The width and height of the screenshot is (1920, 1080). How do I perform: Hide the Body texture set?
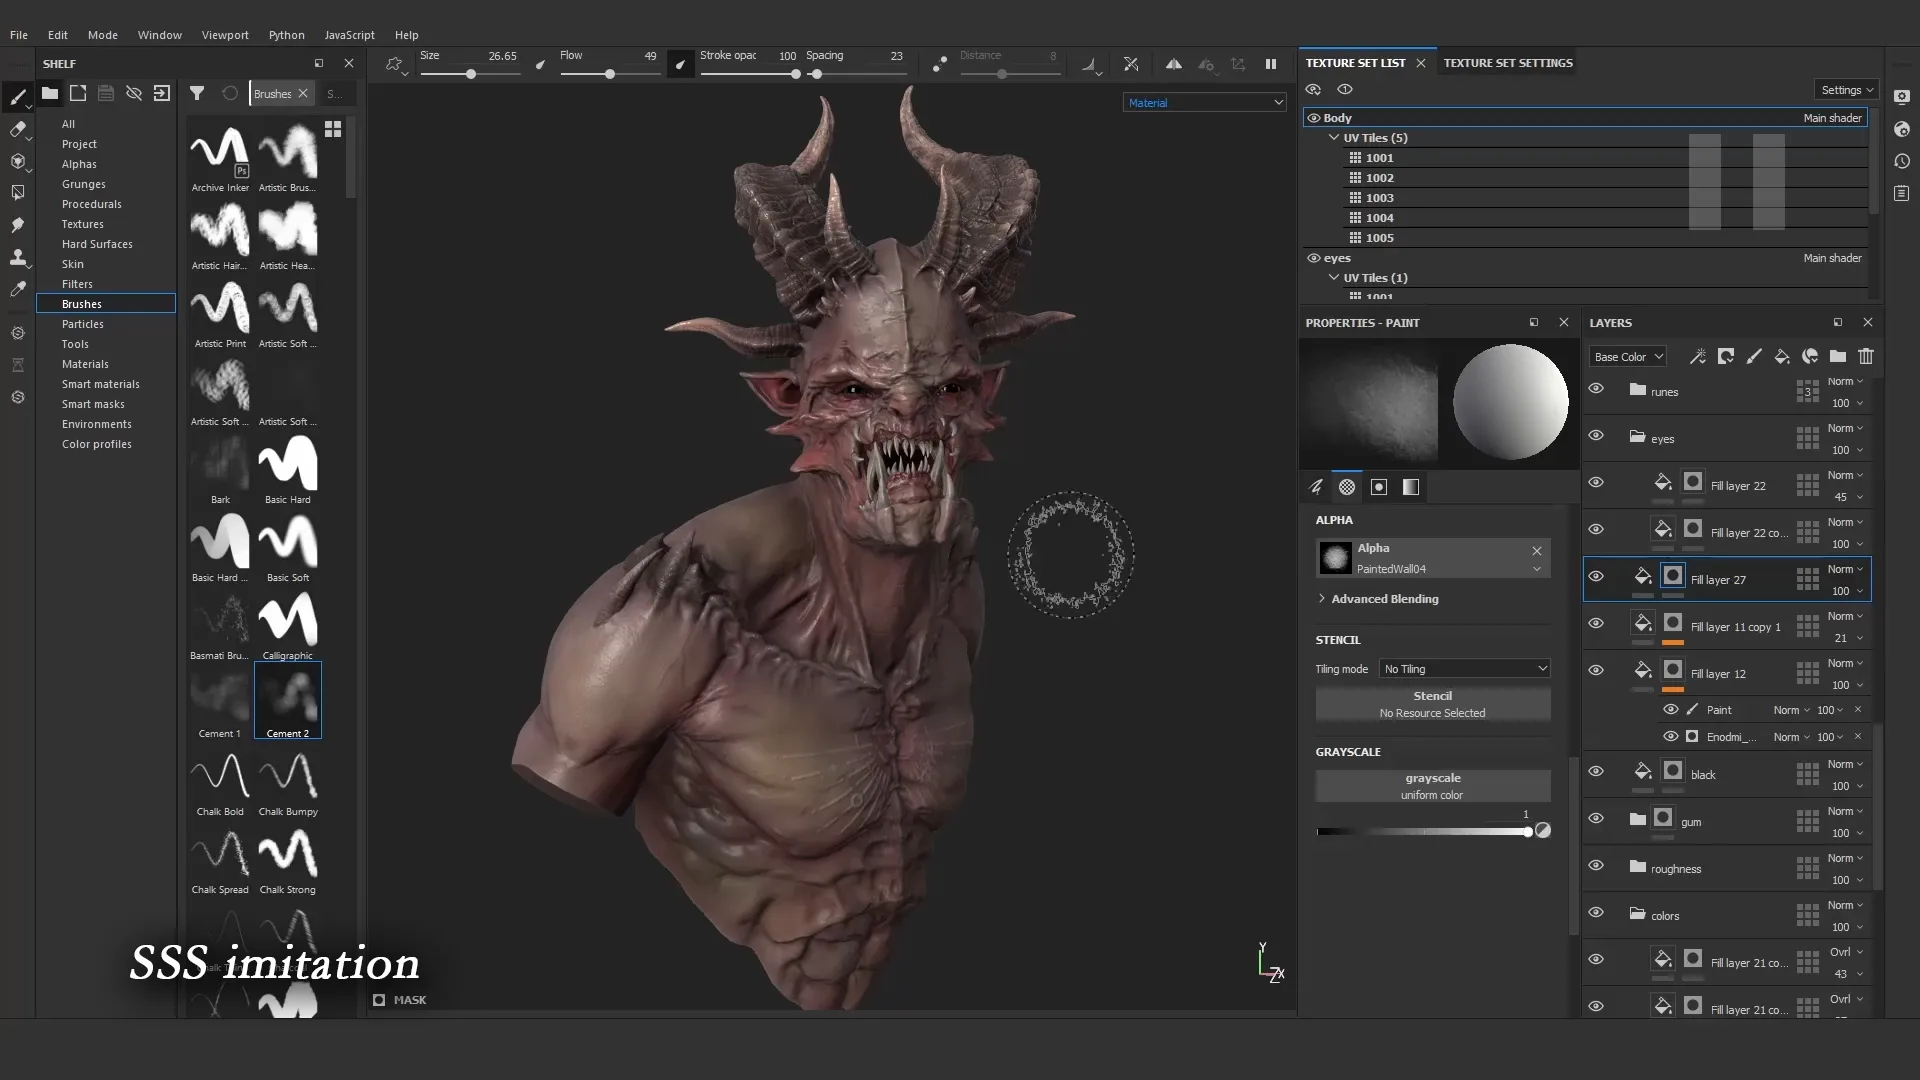(1313, 118)
